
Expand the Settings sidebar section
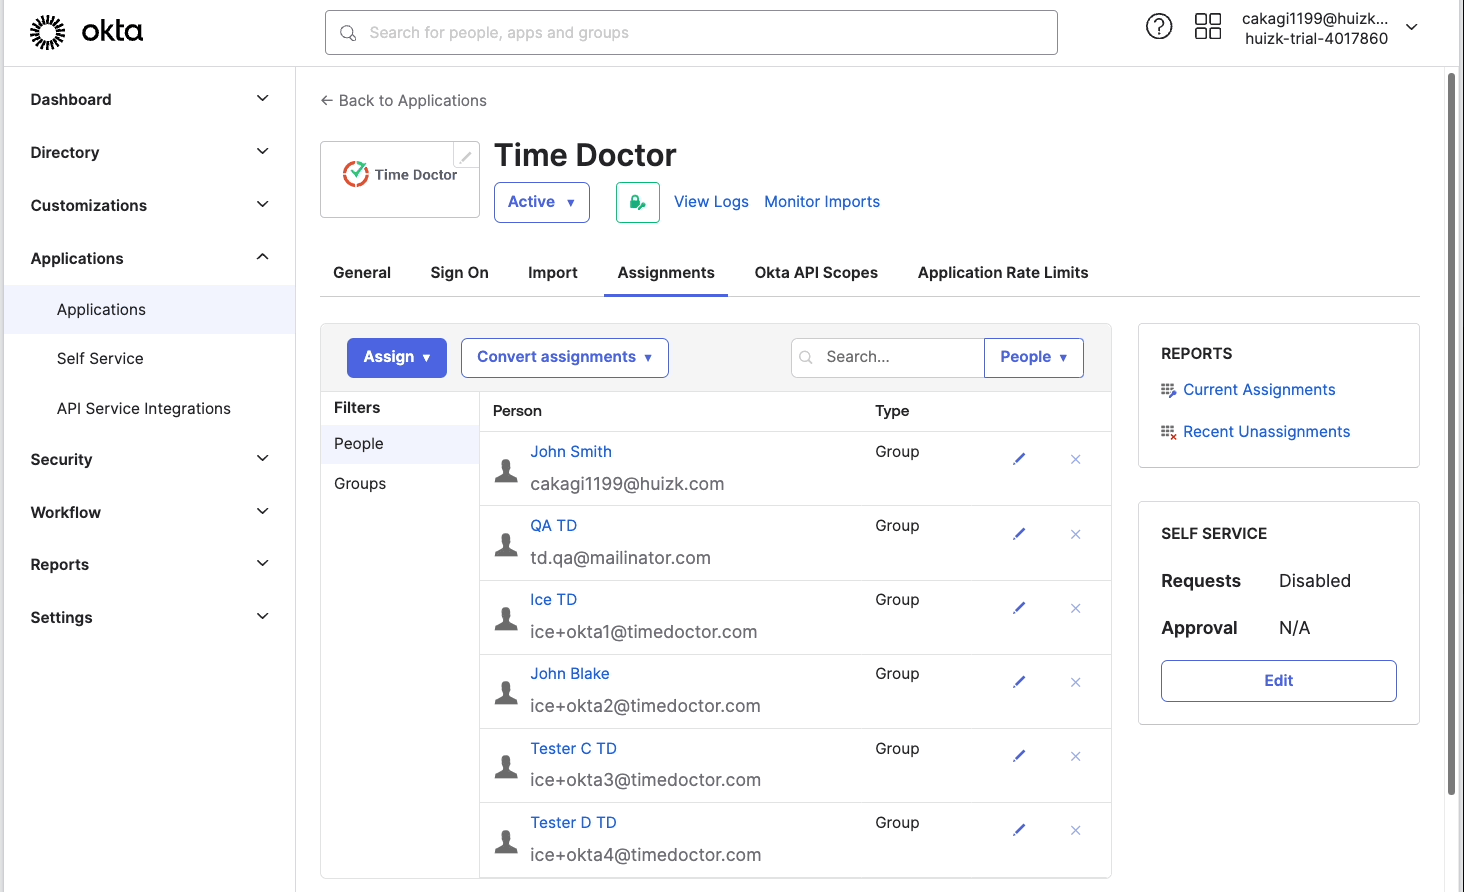(150, 617)
